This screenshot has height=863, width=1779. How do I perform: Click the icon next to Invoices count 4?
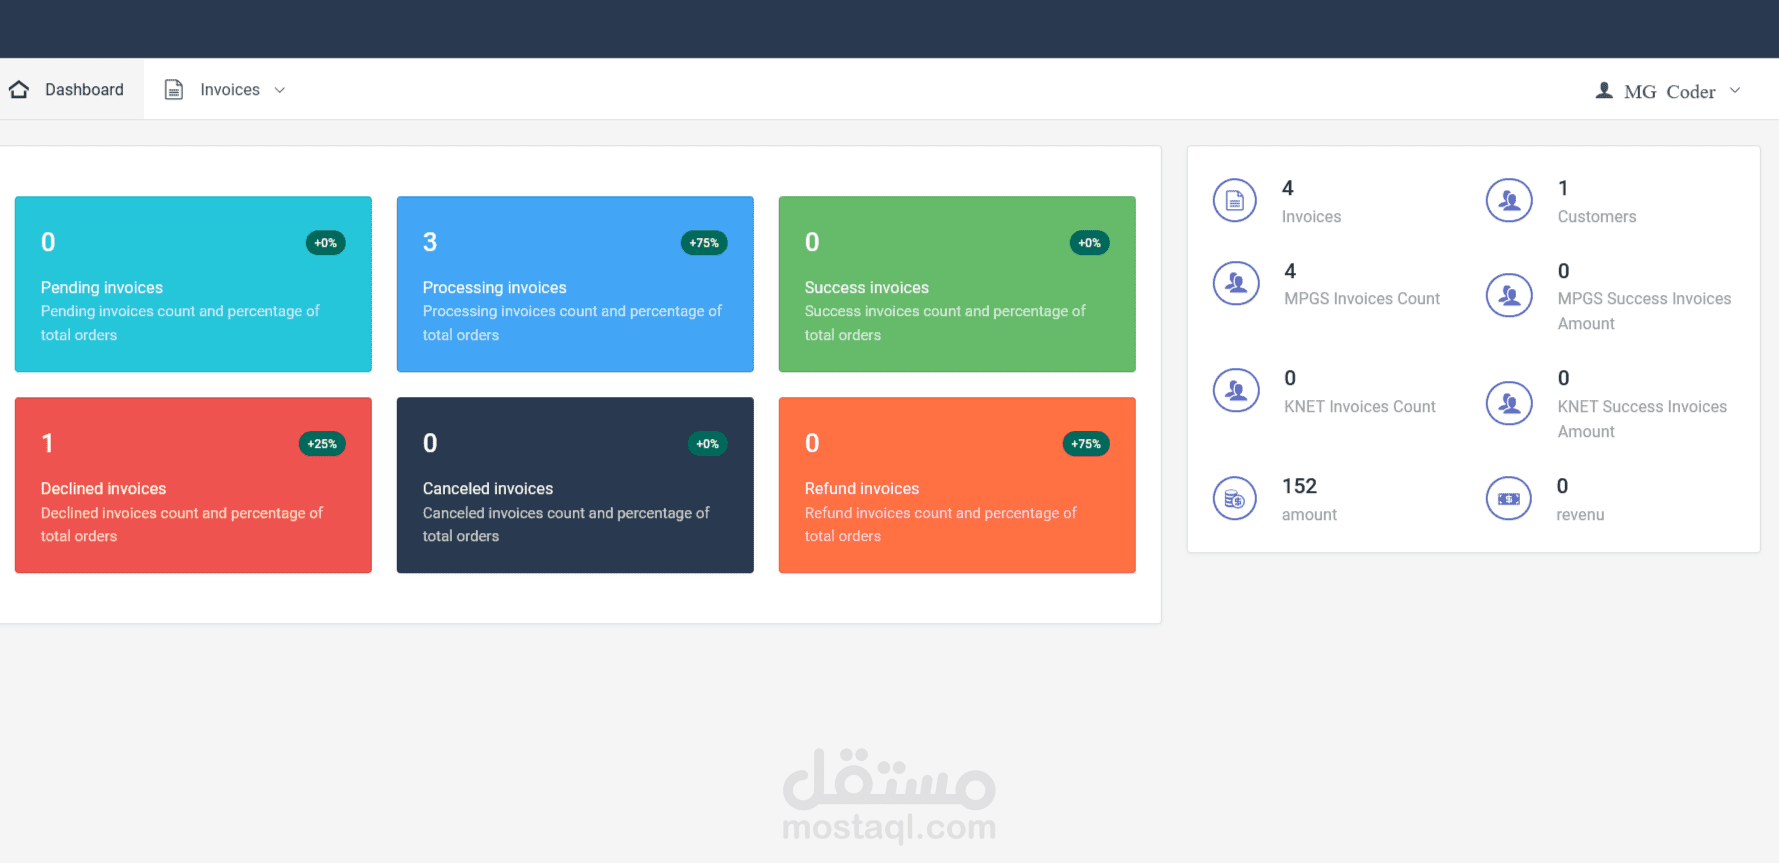click(1235, 201)
